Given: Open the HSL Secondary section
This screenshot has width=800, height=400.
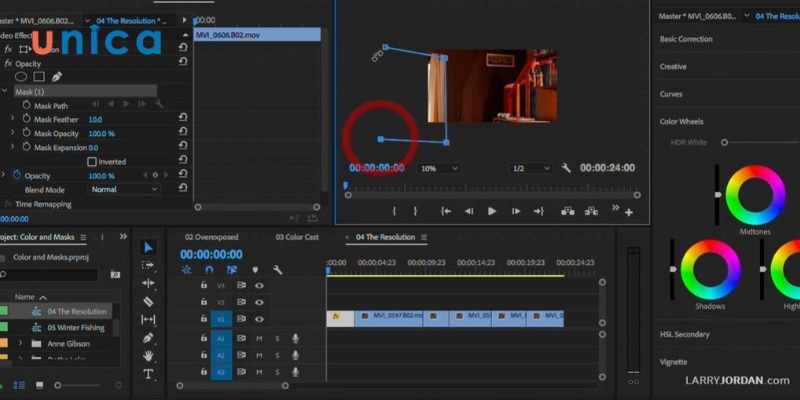Looking at the screenshot, I should [x=685, y=334].
